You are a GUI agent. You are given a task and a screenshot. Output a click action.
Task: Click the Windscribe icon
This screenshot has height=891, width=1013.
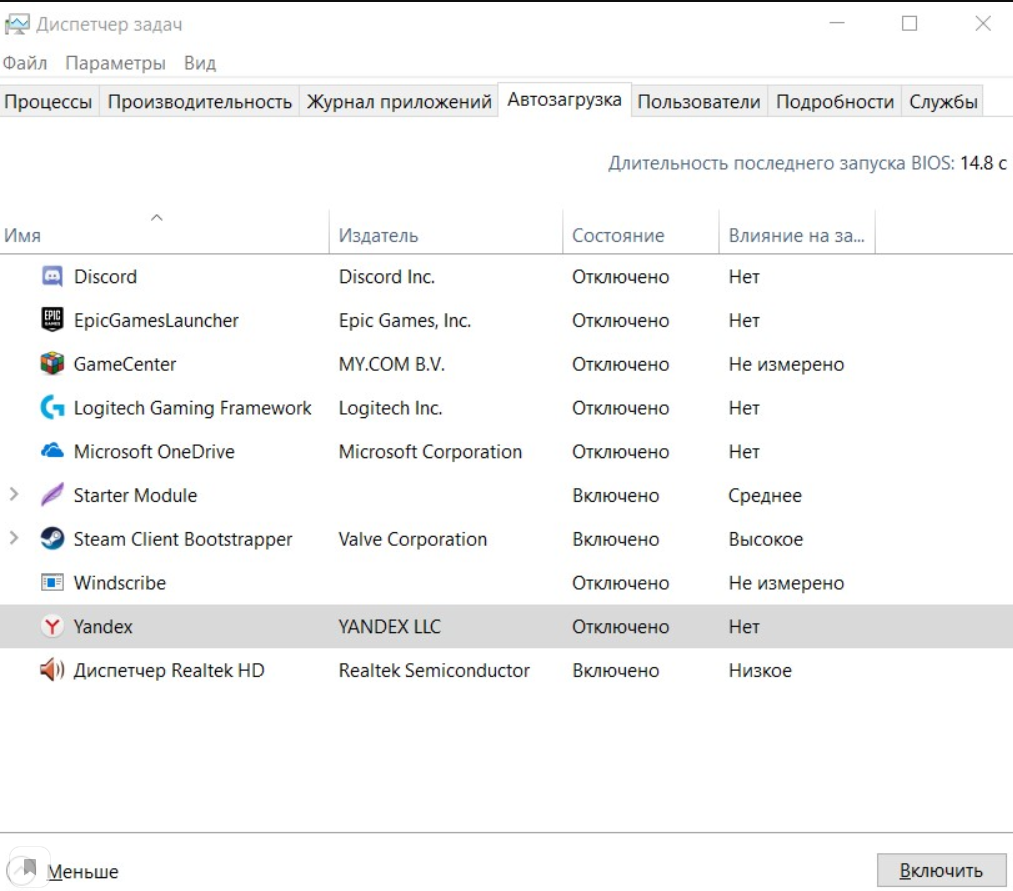pos(52,582)
